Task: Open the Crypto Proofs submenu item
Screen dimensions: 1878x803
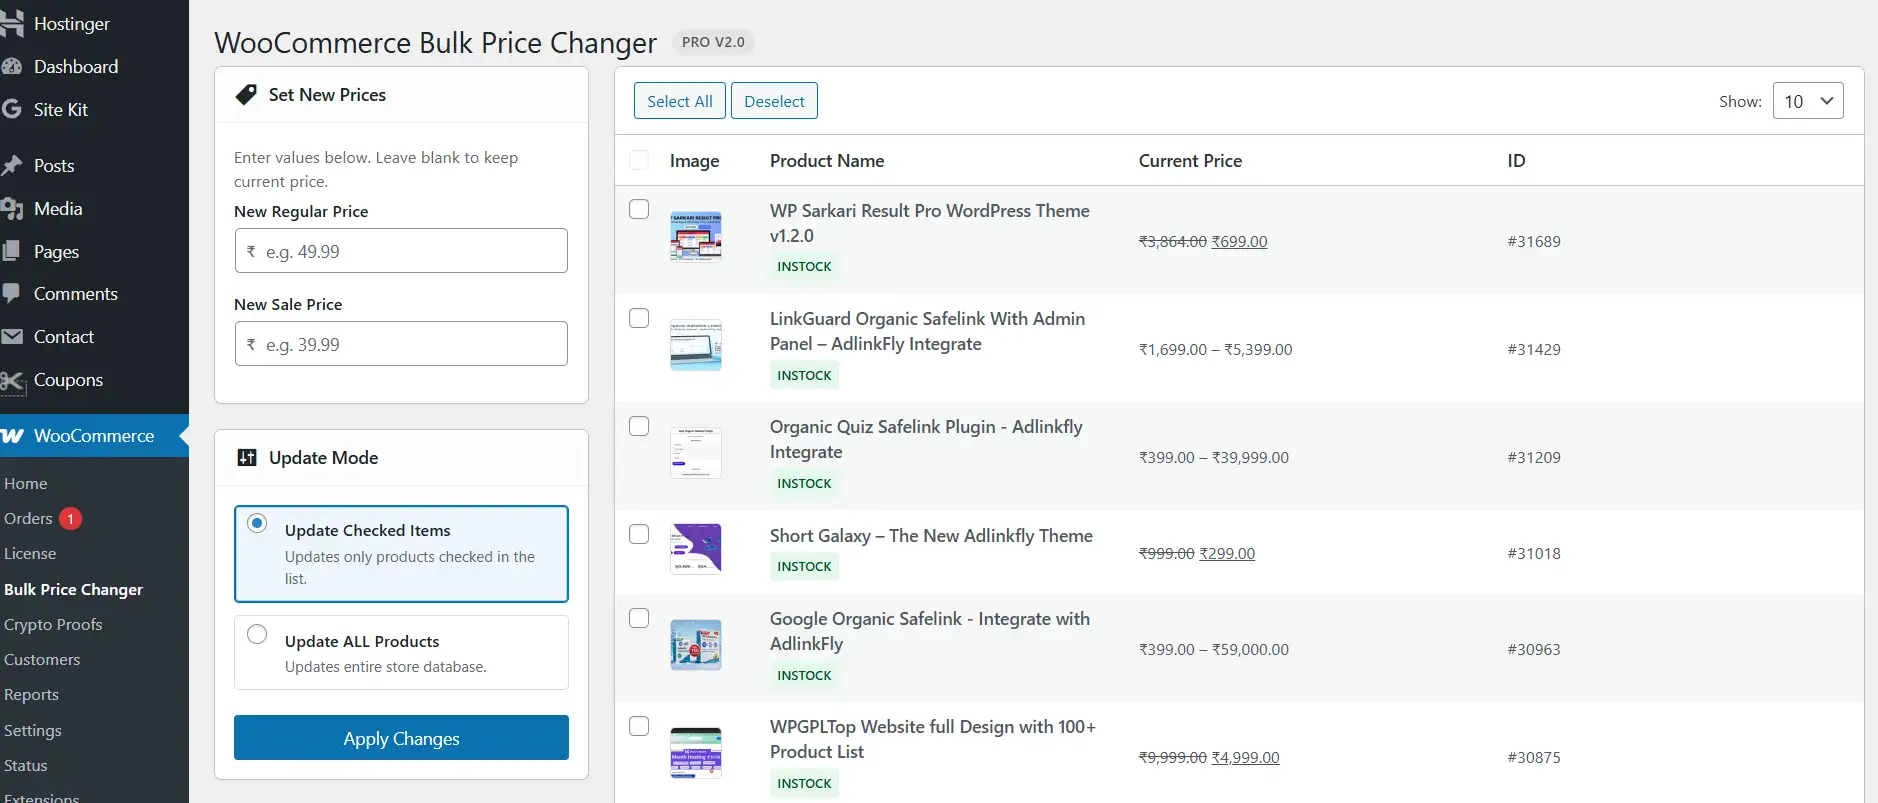Action: click(x=53, y=625)
